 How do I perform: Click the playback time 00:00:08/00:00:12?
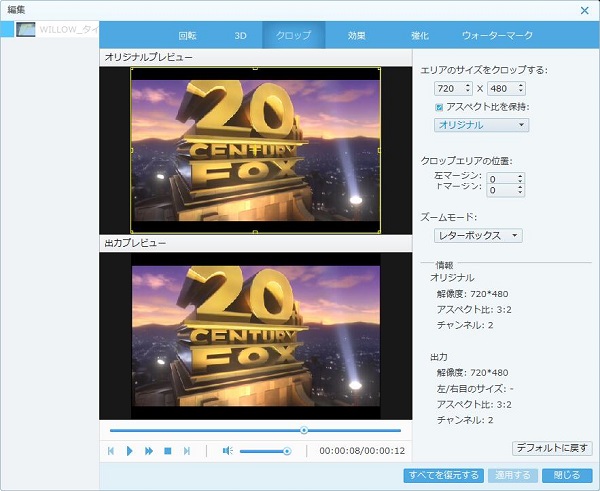pyautogui.click(x=362, y=451)
